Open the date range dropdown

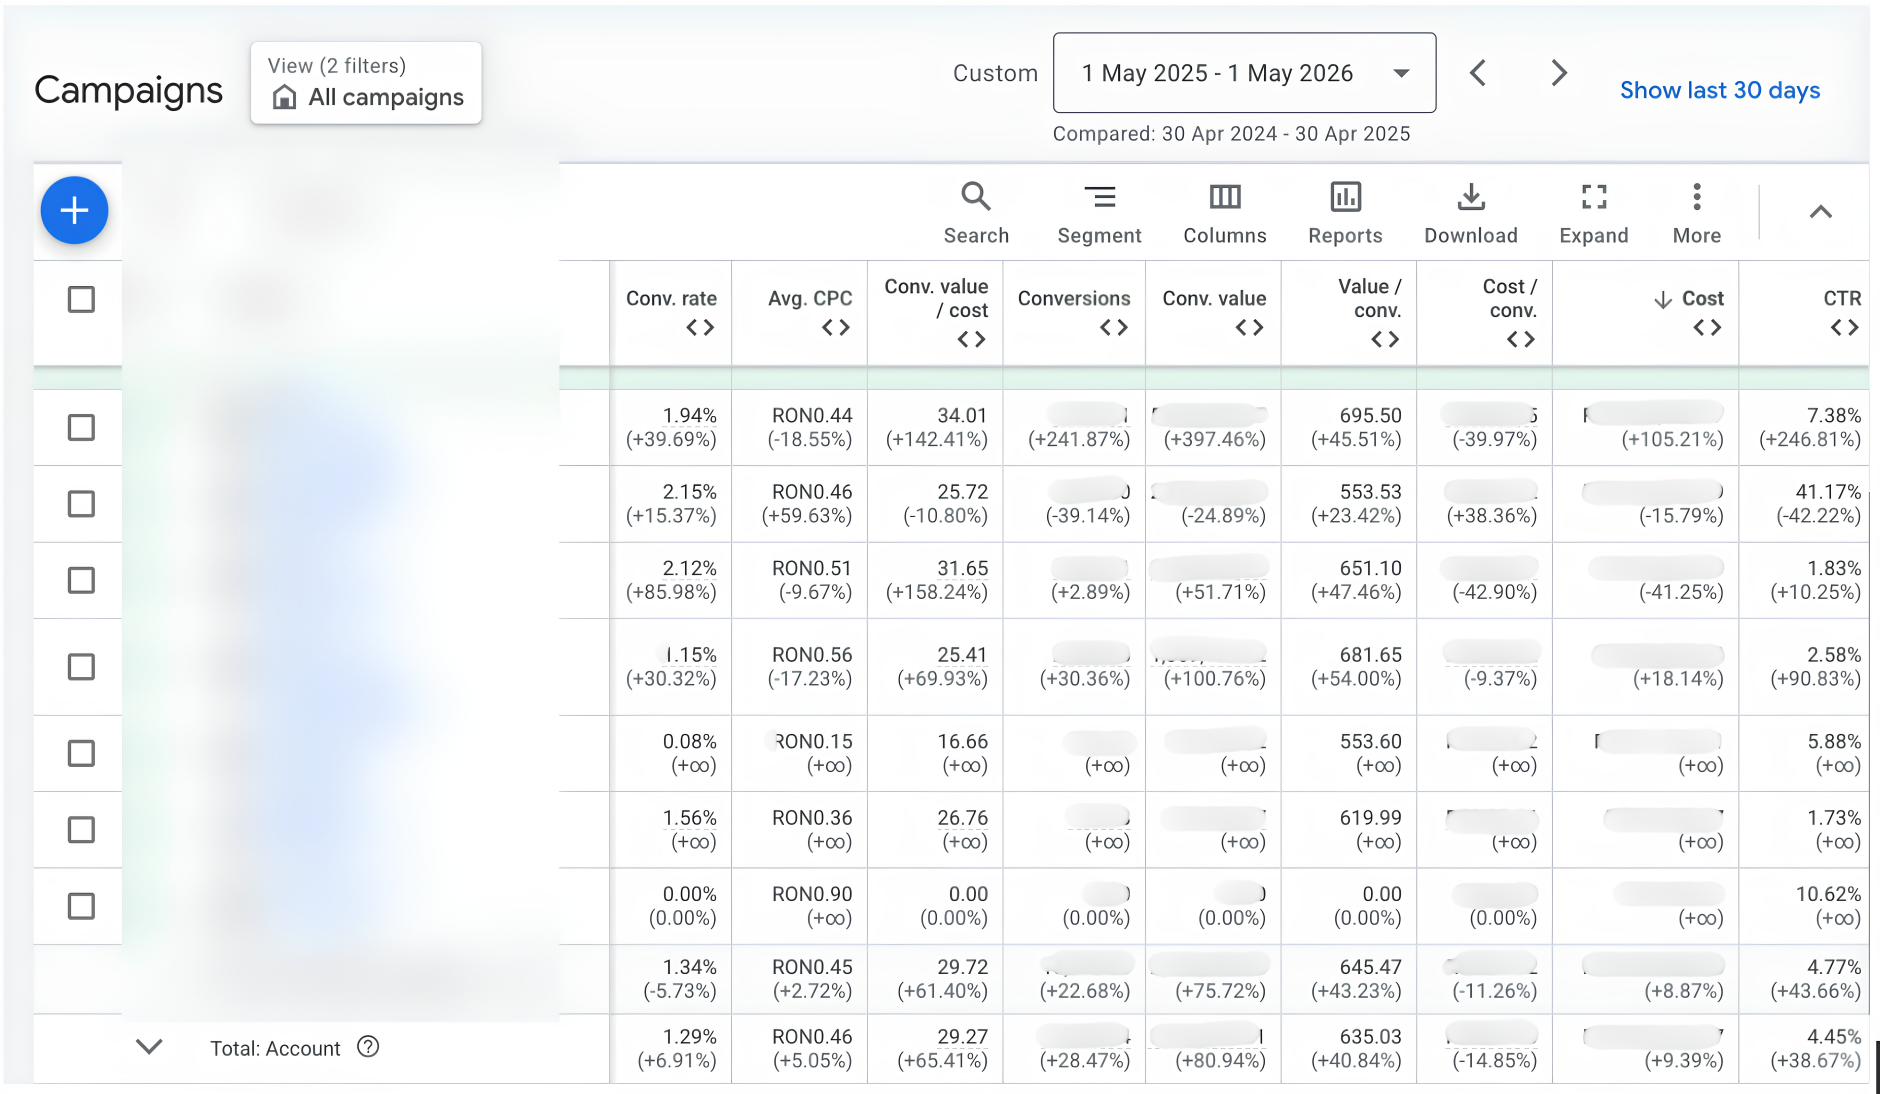(x=1244, y=73)
